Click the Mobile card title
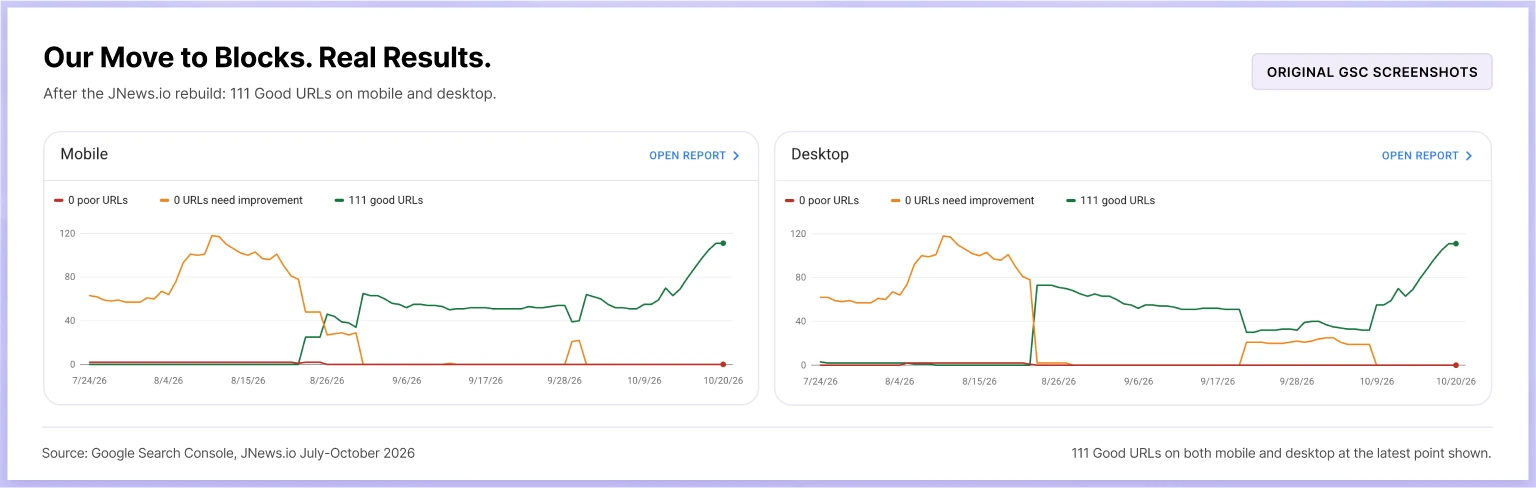This screenshot has width=1536, height=488. pyautogui.click(x=84, y=154)
